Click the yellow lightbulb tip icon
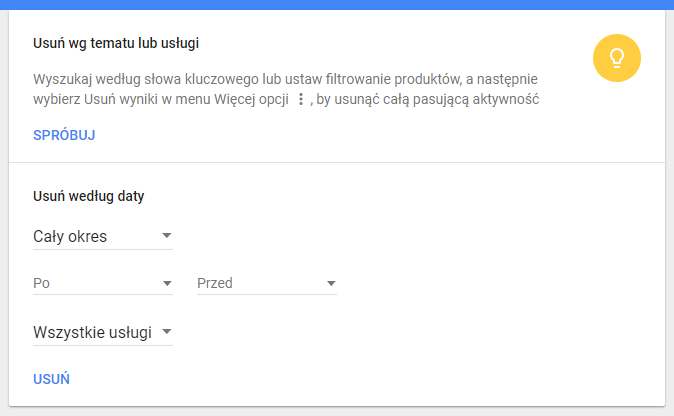 pos(616,58)
